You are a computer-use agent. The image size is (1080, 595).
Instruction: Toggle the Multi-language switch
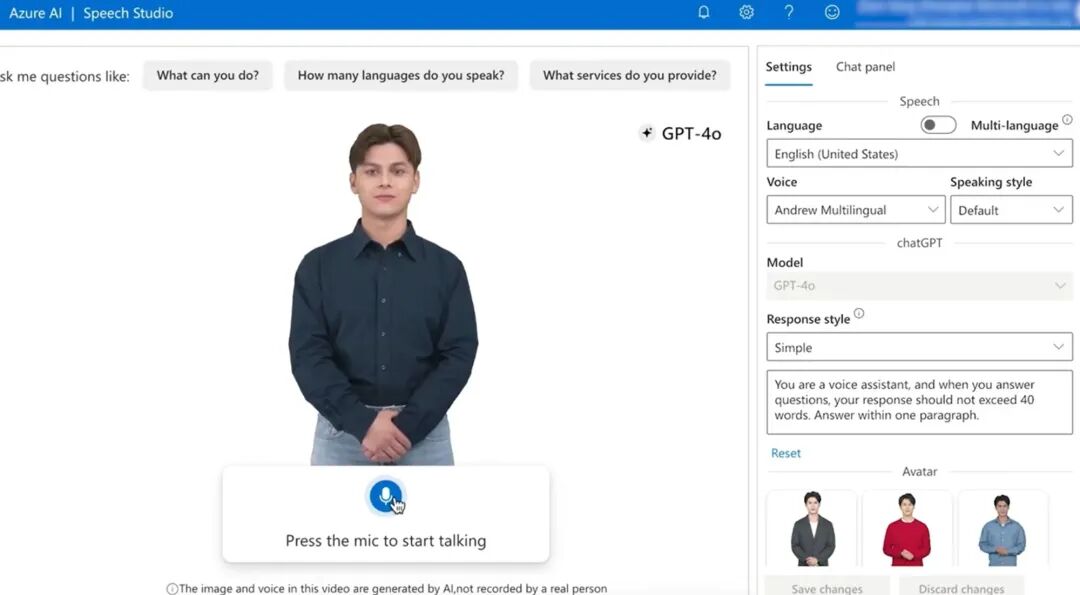click(x=938, y=125)
